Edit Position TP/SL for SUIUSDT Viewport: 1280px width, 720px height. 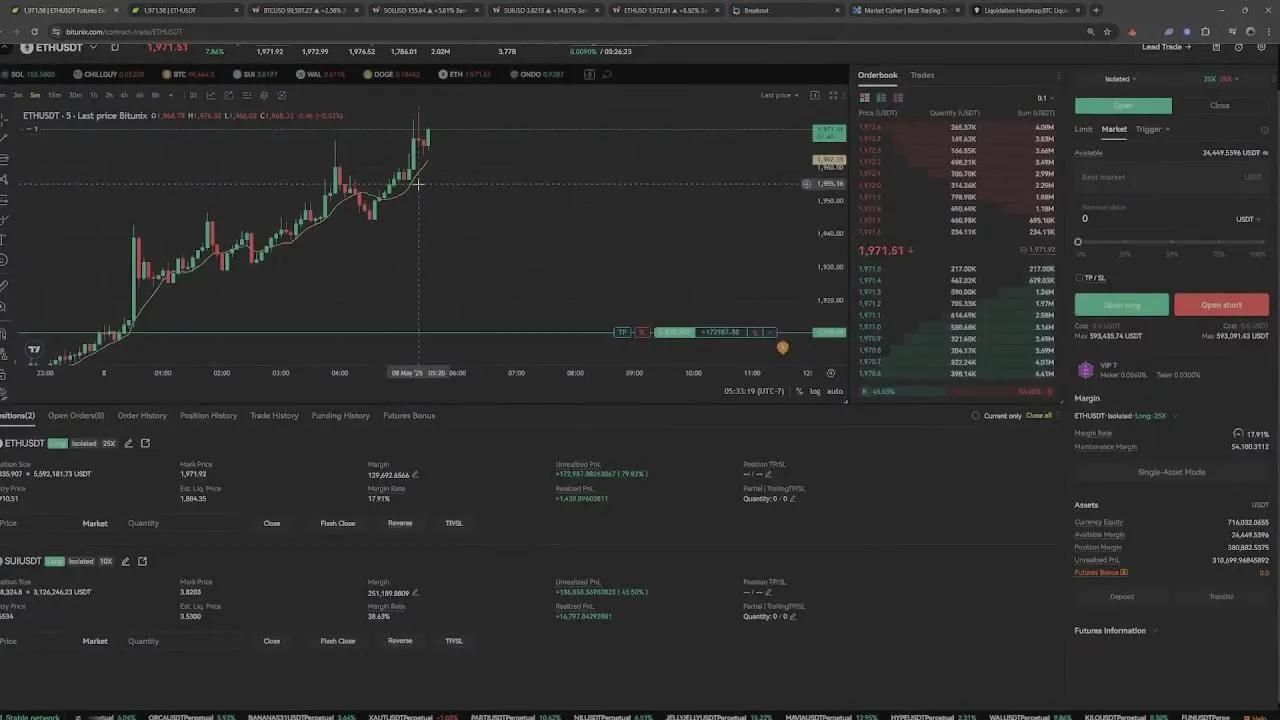click(769, 592)
